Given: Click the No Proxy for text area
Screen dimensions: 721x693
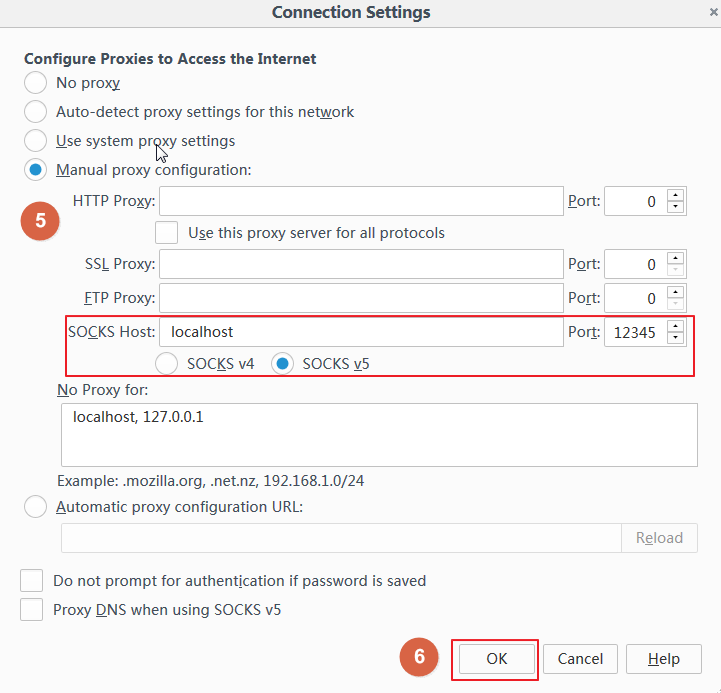Looking at the screenshot, I should (x=377, y=435).
